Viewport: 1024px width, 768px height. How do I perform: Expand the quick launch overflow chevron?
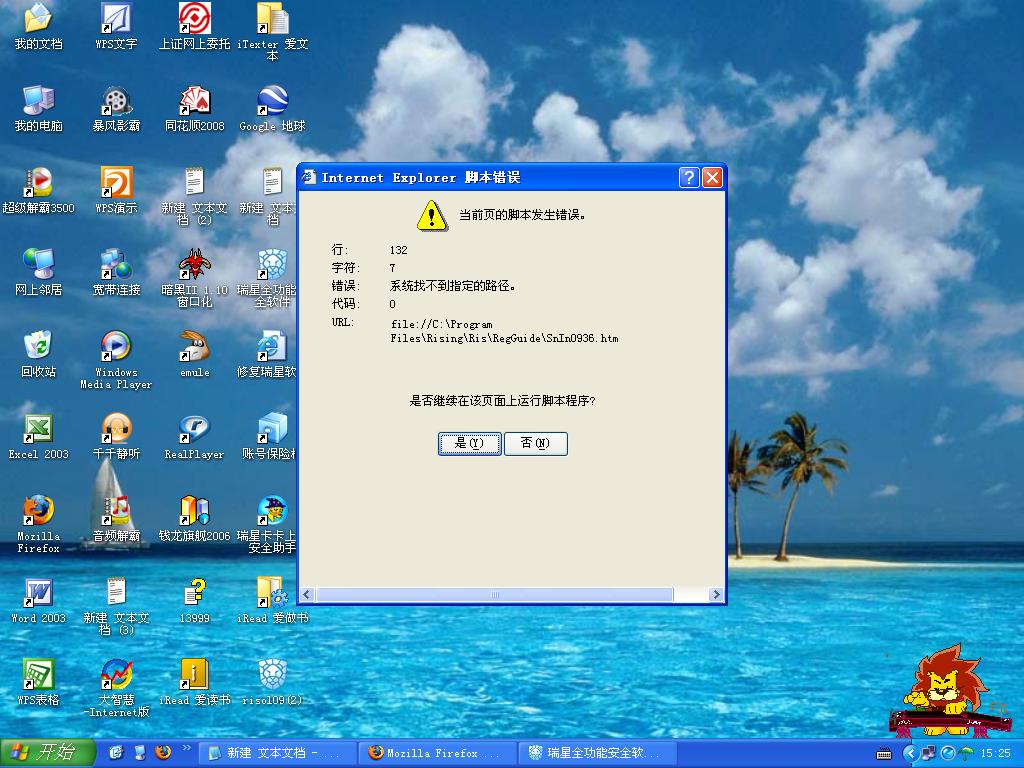[x=186, y=748]
